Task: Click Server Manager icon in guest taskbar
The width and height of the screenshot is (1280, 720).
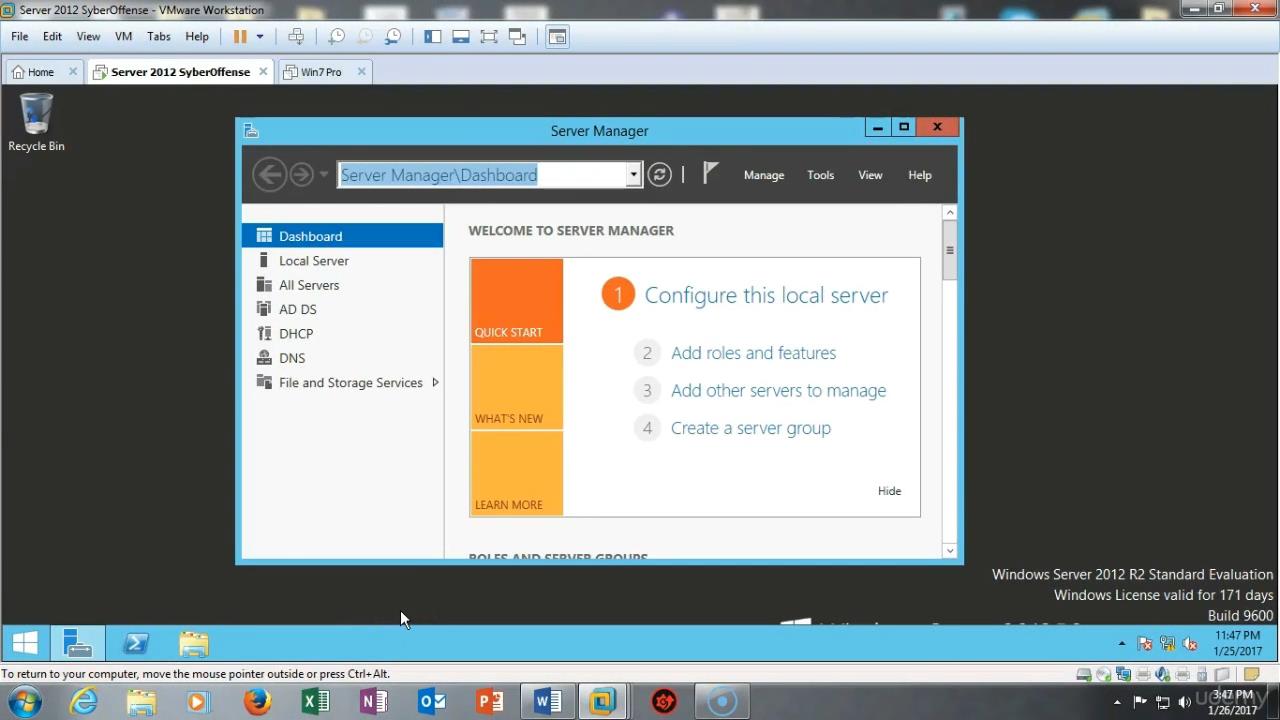Action: [77, 643]
